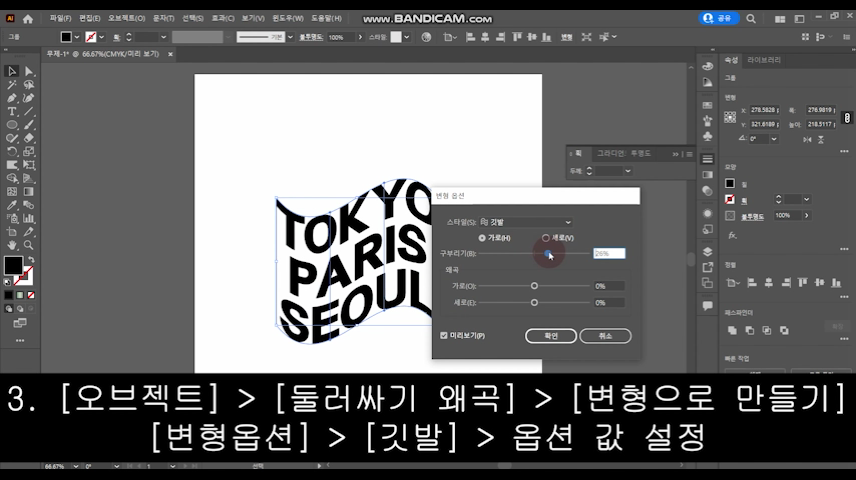Viewport: 856px width, 480px height.
Task: Click the 취소 cancel button
Action: click(x=605, y=336)
